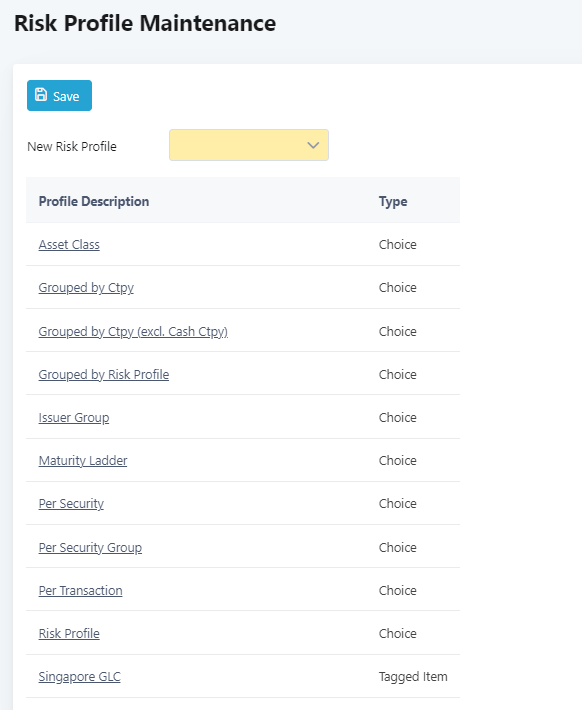
Task: Open the Issuer Group profile
Action: click(x=74, y=417)
